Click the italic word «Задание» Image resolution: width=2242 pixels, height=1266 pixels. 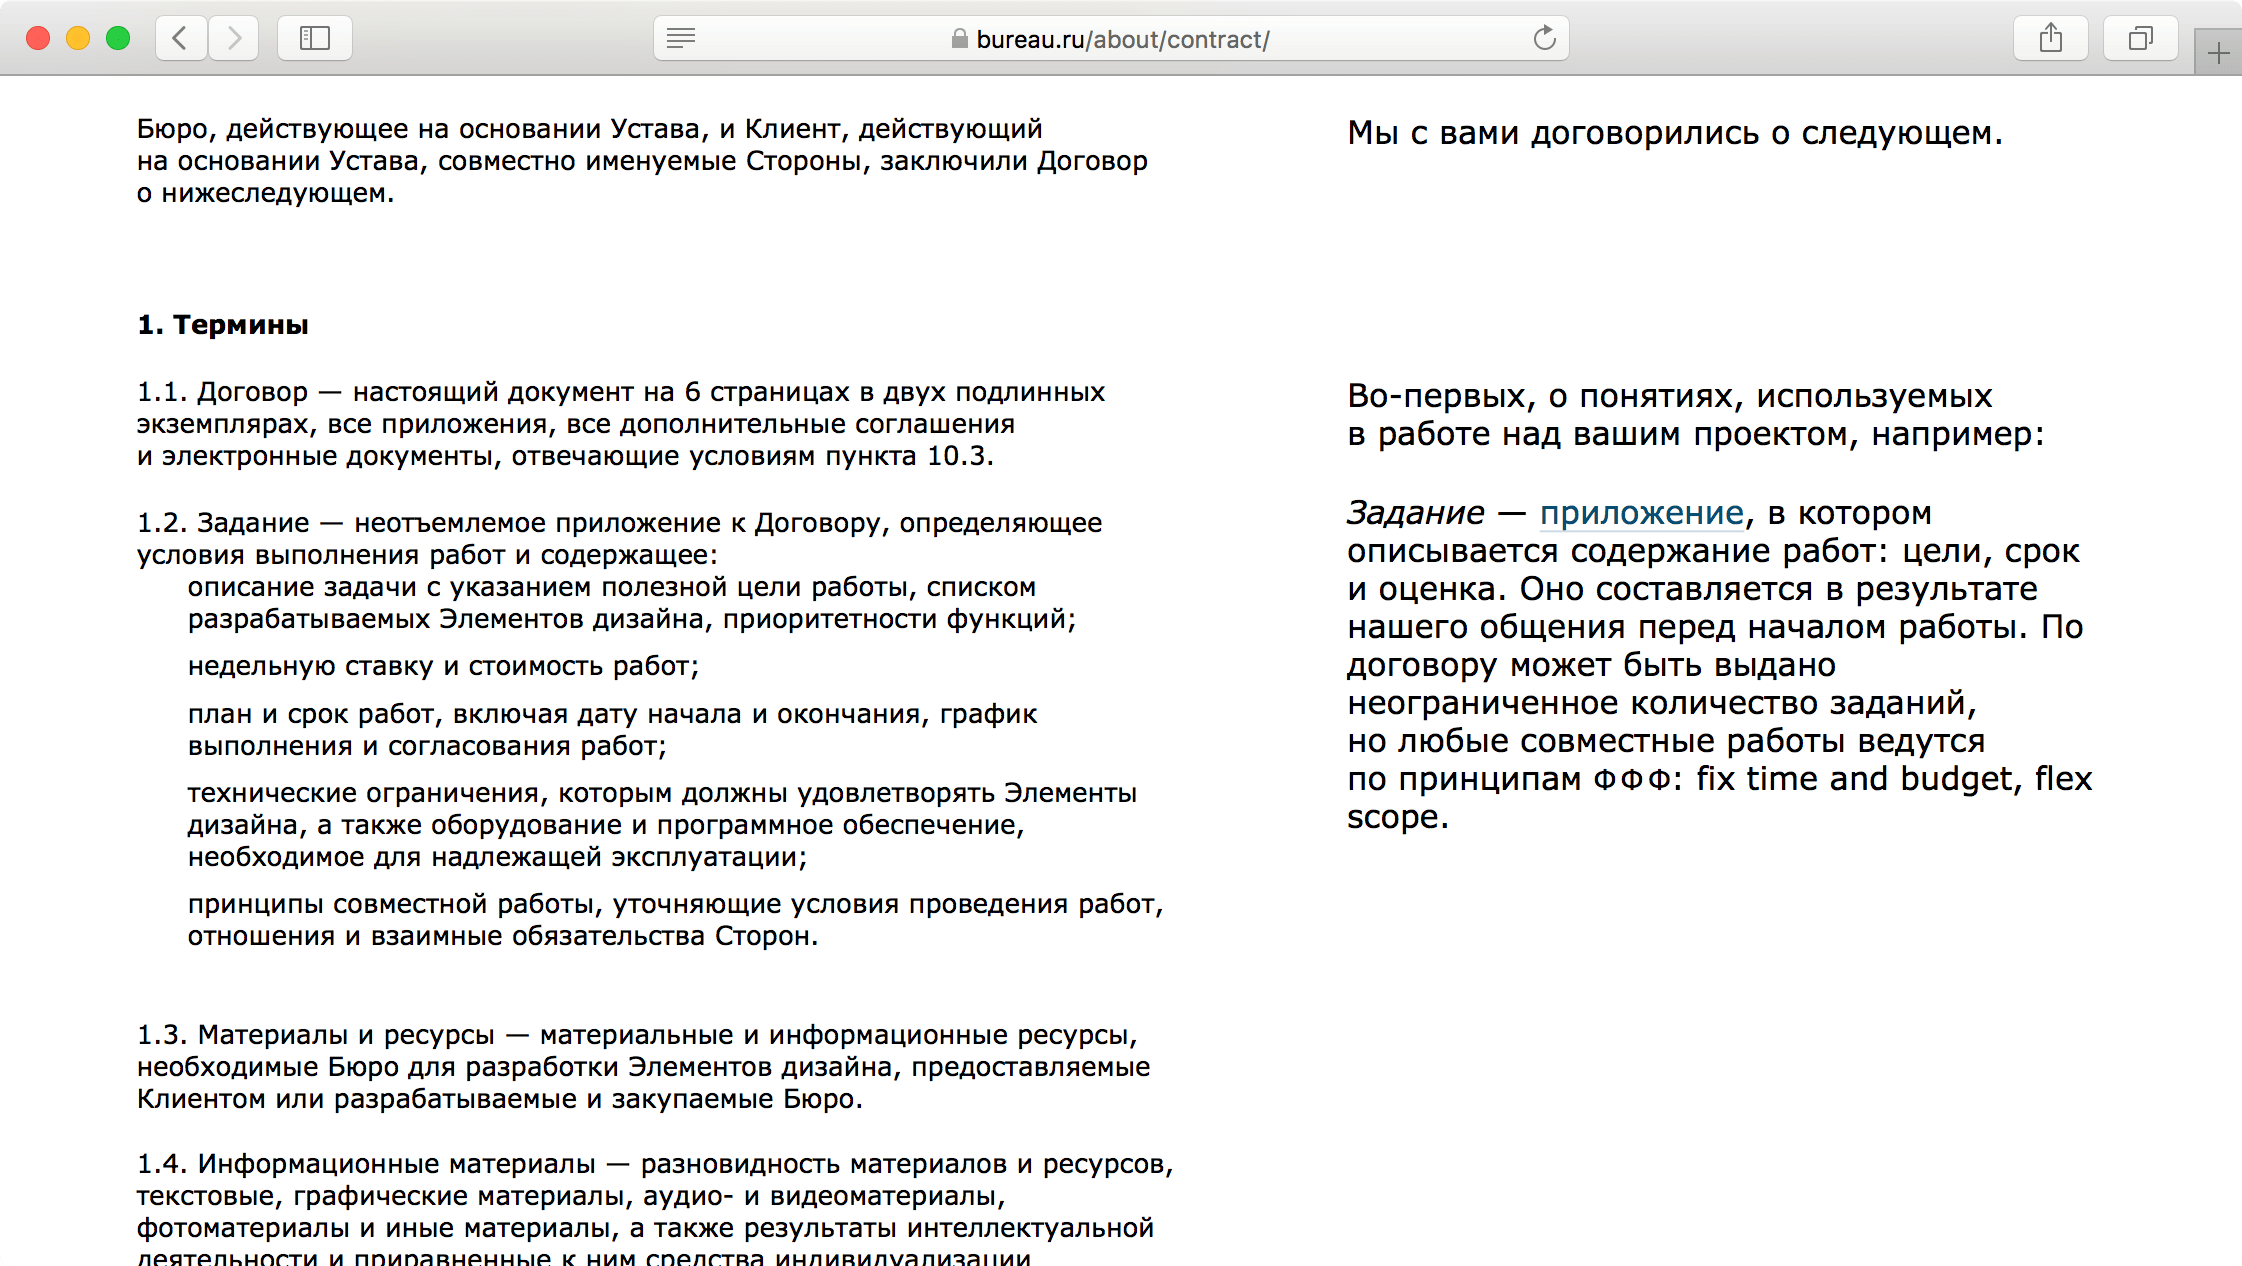(x=1415, y=513)
